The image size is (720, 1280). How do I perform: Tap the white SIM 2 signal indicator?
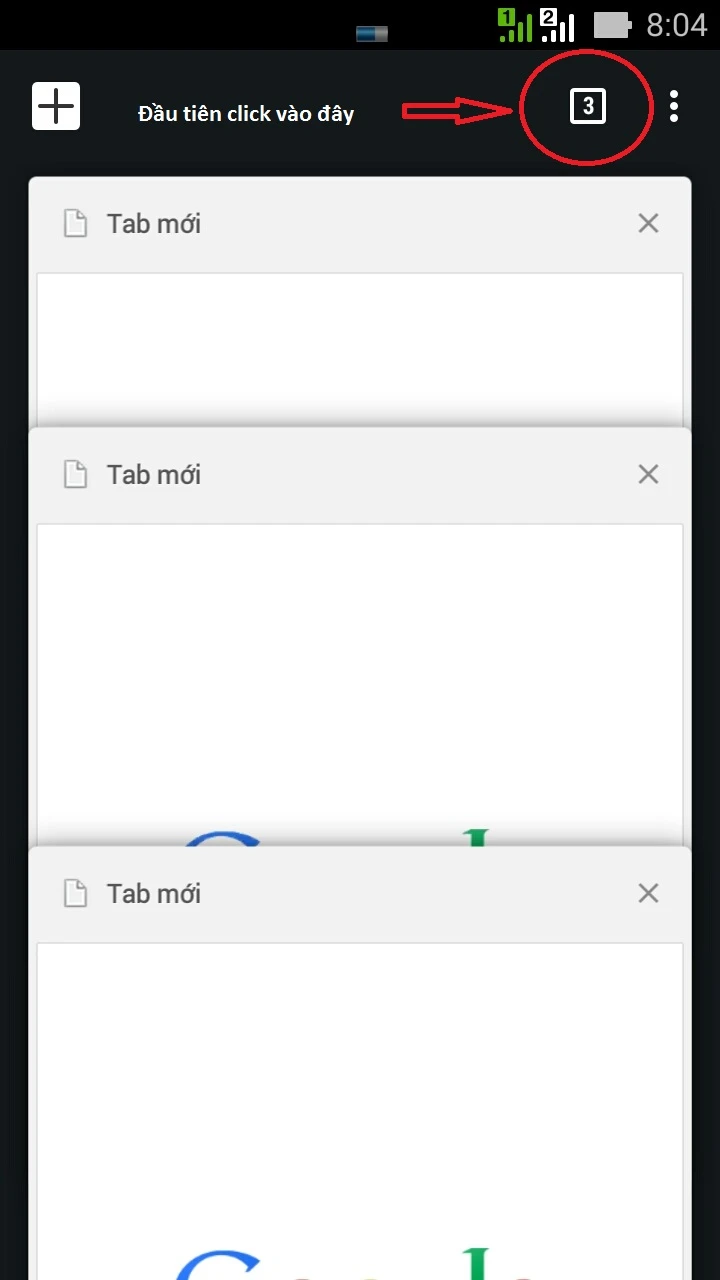(x=557, y=25)
